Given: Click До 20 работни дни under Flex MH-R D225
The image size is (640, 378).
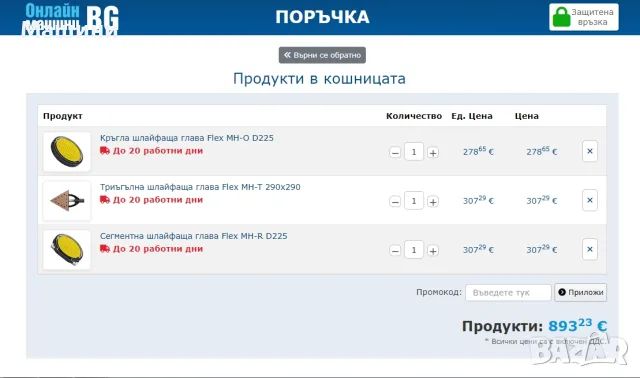Looking at the screenshot, I should pyautogui.click(x=158, y=249).
